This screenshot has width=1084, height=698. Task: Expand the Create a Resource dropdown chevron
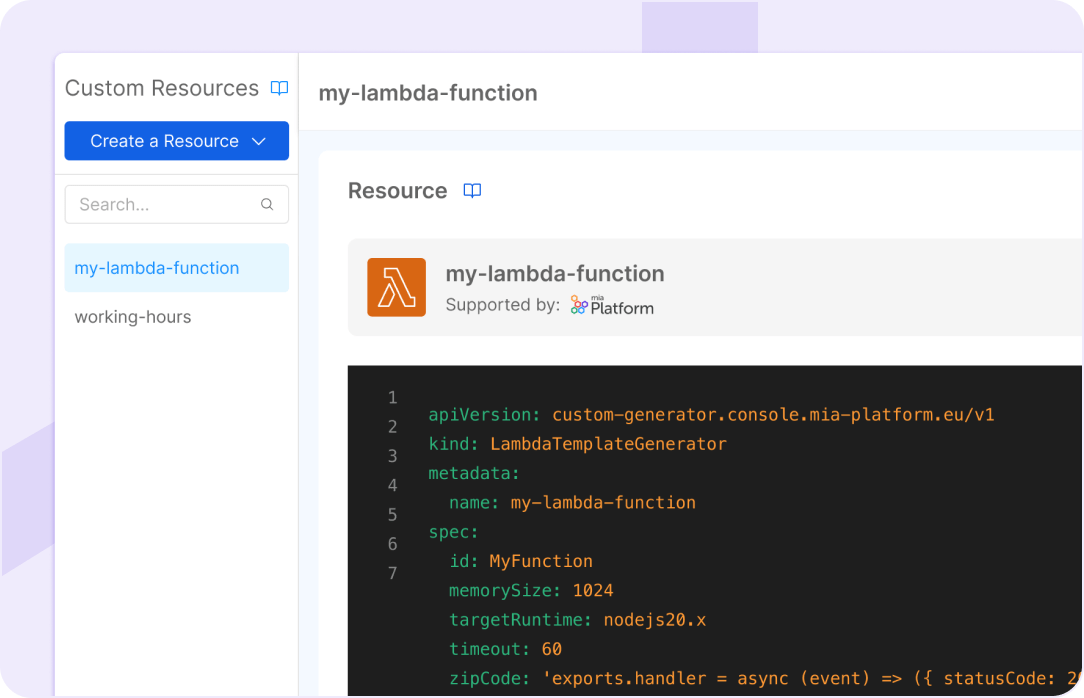pos(259,141)
